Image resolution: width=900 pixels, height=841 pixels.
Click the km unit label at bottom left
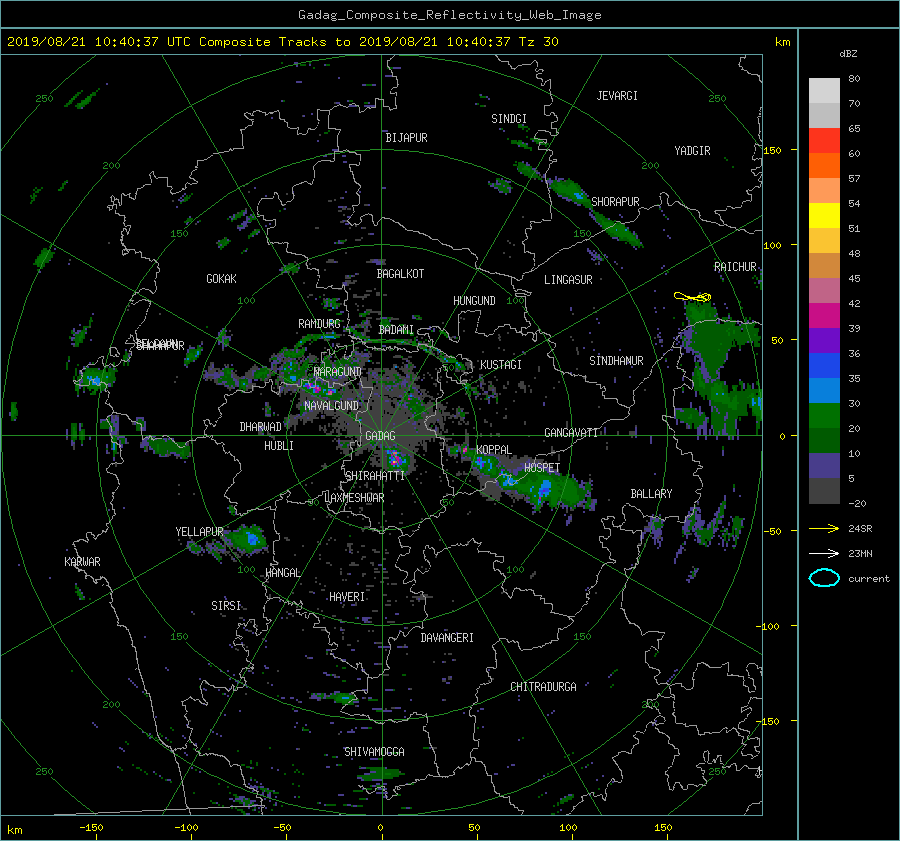[x=15, y=830]
